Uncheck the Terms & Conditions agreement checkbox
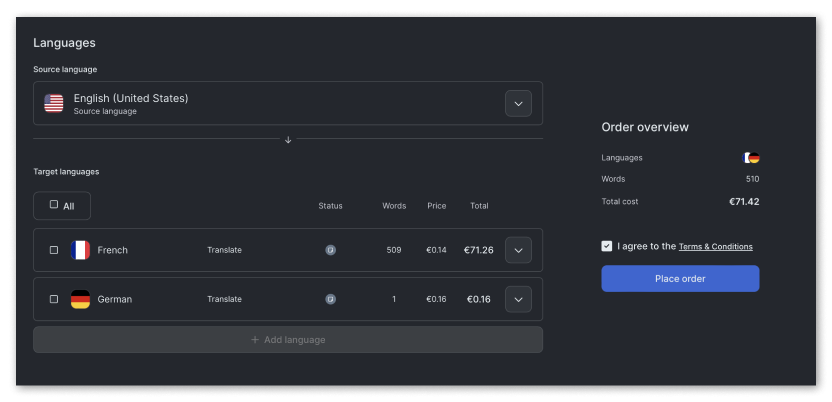The height and width of the screenshot is (402, 832). point(606,246)
